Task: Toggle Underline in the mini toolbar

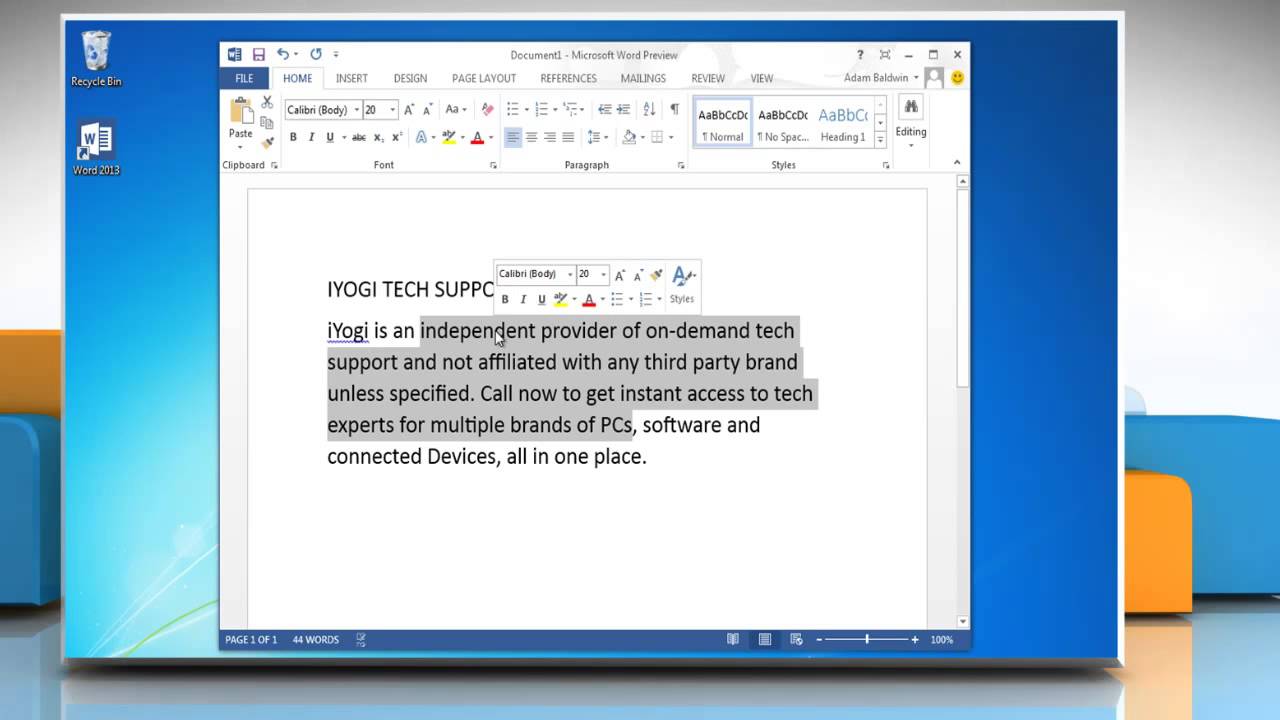Action: (541, 299)
